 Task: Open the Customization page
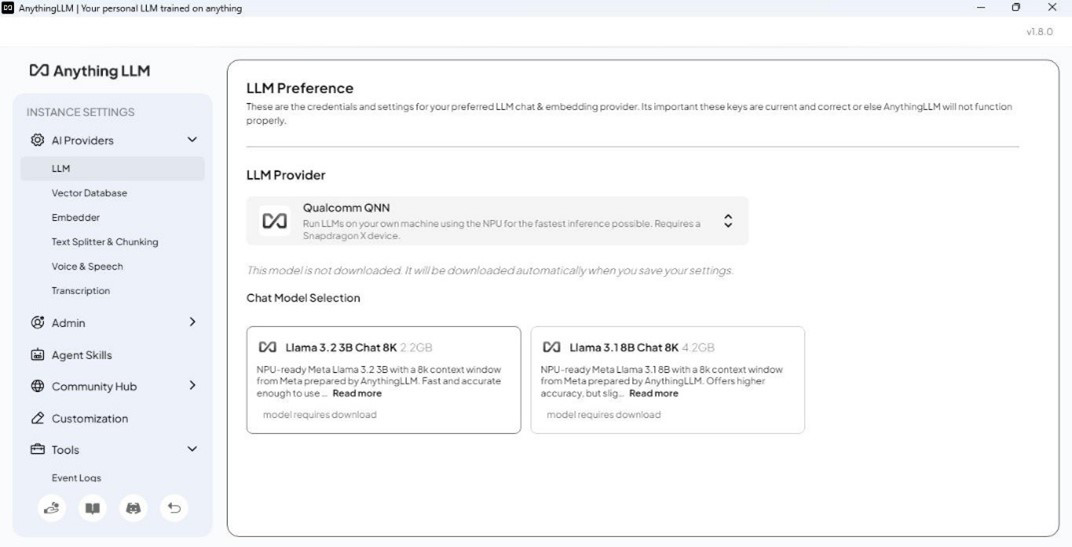(x=90, y=418)
